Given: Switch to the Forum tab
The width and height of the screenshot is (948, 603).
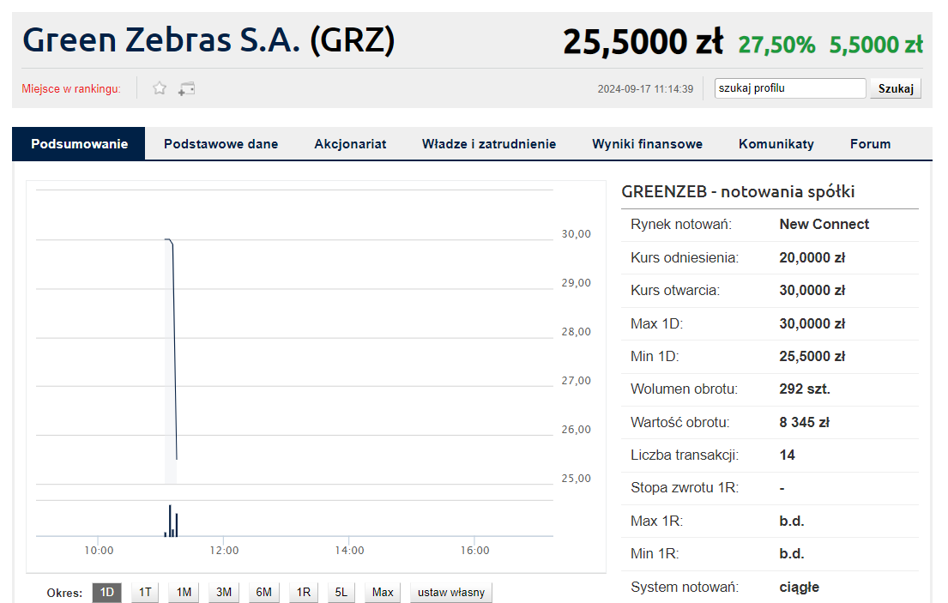Looking at the screenshot, I should click(870, 144).
